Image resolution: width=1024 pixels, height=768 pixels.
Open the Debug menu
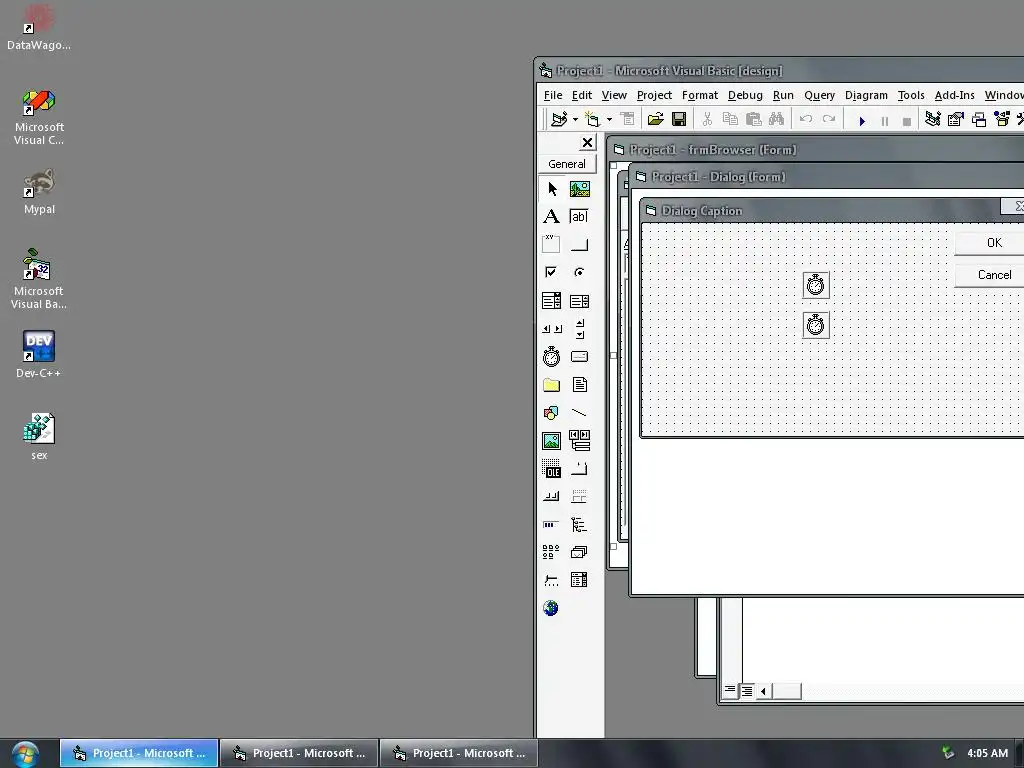click(745, 95)
